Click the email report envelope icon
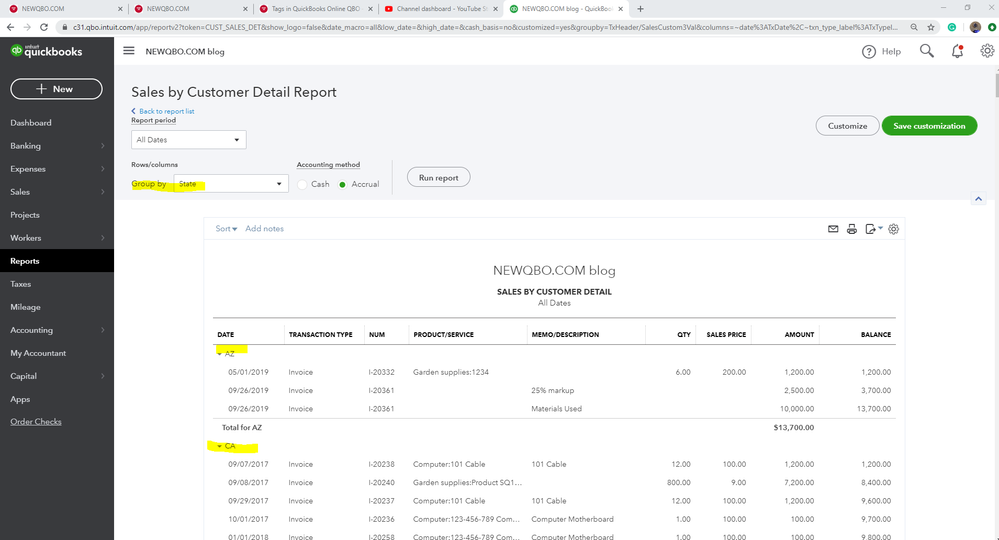The height and width of the screenshot is (540, 999). pyautogui.click(x=833, y=229)
